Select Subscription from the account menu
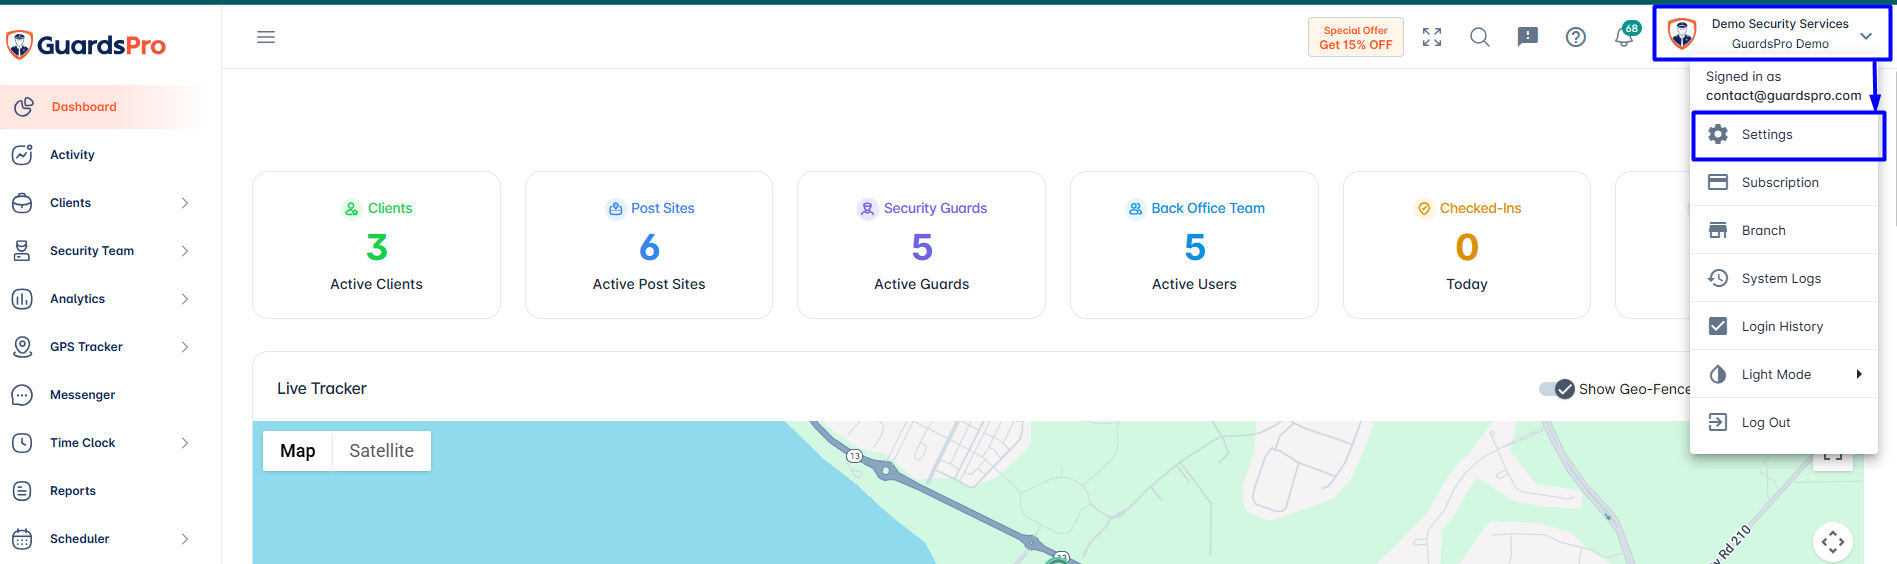The width and height of the screenshot is (1897, 564). pyautogui.click(x=1784, y=182)
